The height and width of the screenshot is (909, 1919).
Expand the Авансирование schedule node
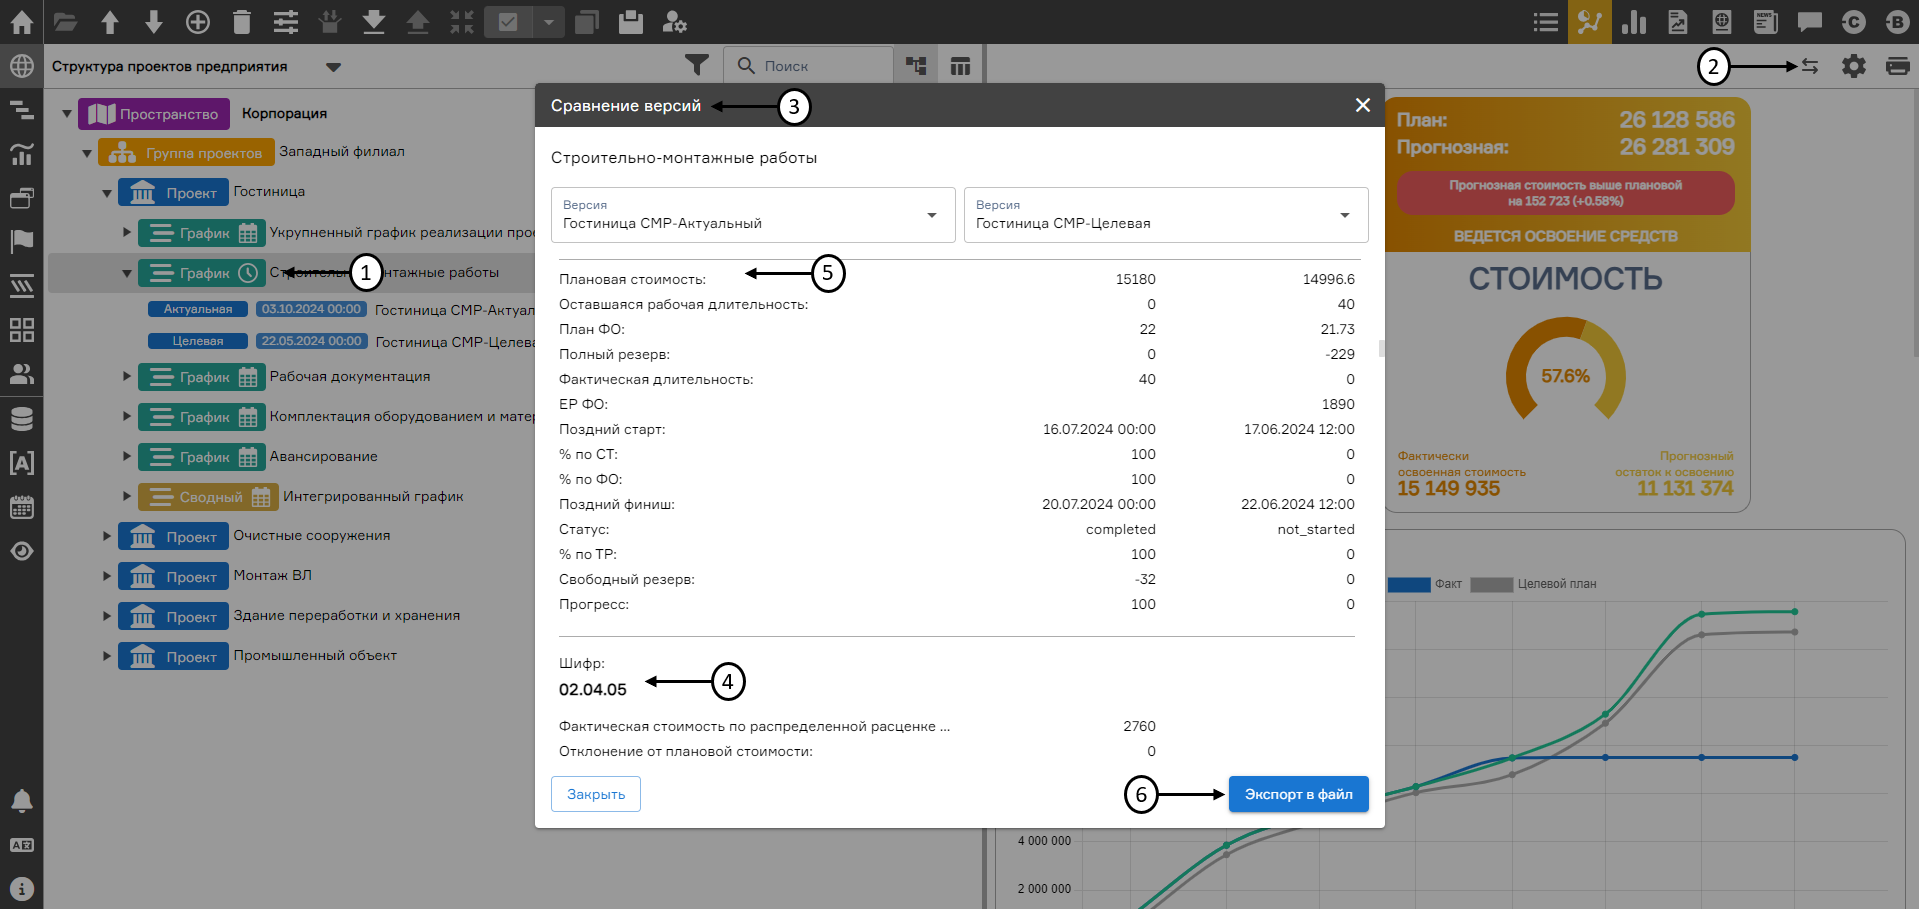tap(127, 456)
